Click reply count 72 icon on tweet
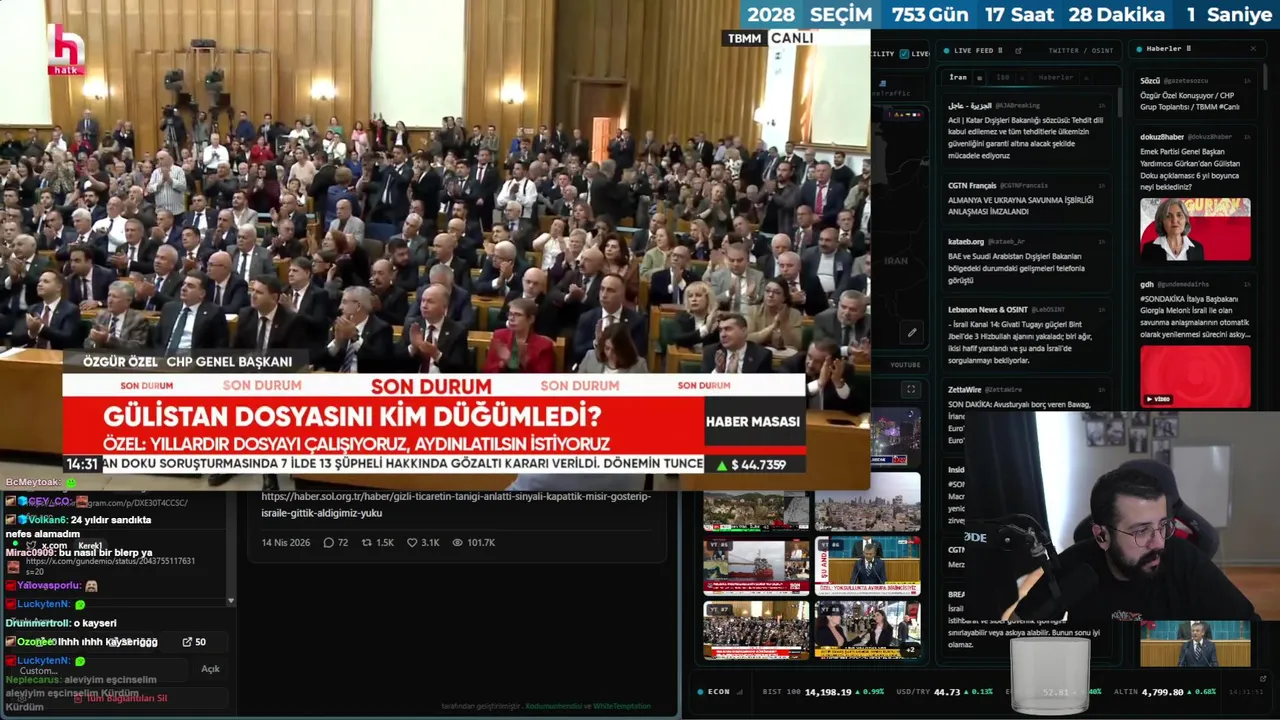1280x720 pixels. tap(328, 542)
